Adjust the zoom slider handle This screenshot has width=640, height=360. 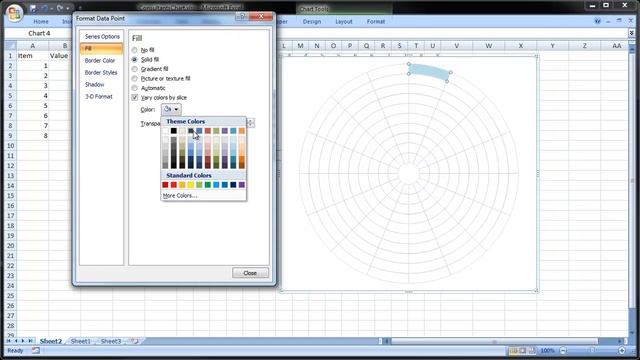(592, 351)
